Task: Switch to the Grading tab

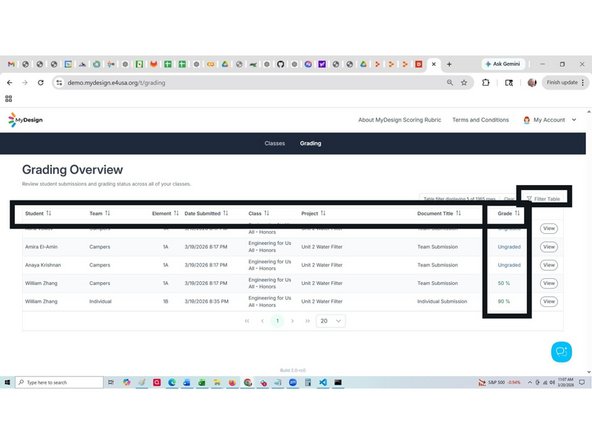Action: (310, 143)
